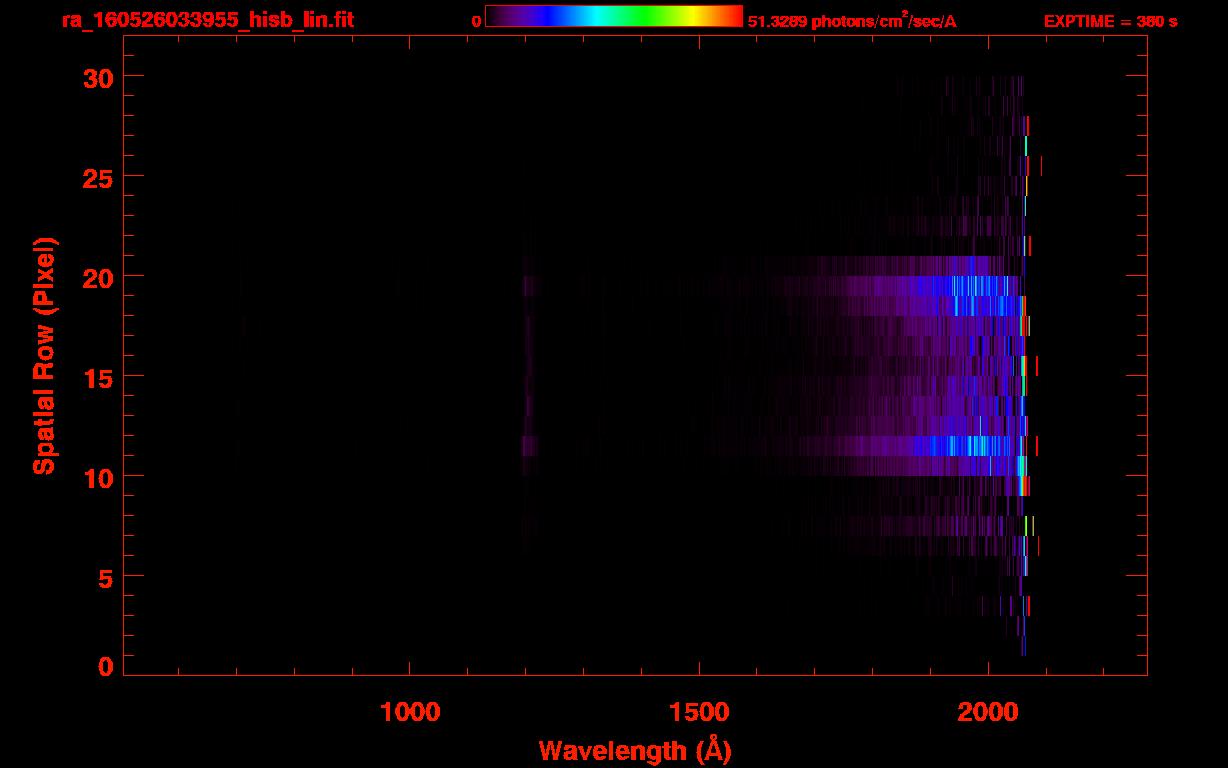Click the color bar minimum value 0
1228x768 pixels.
pyautogui.click(x=476, y=21)
